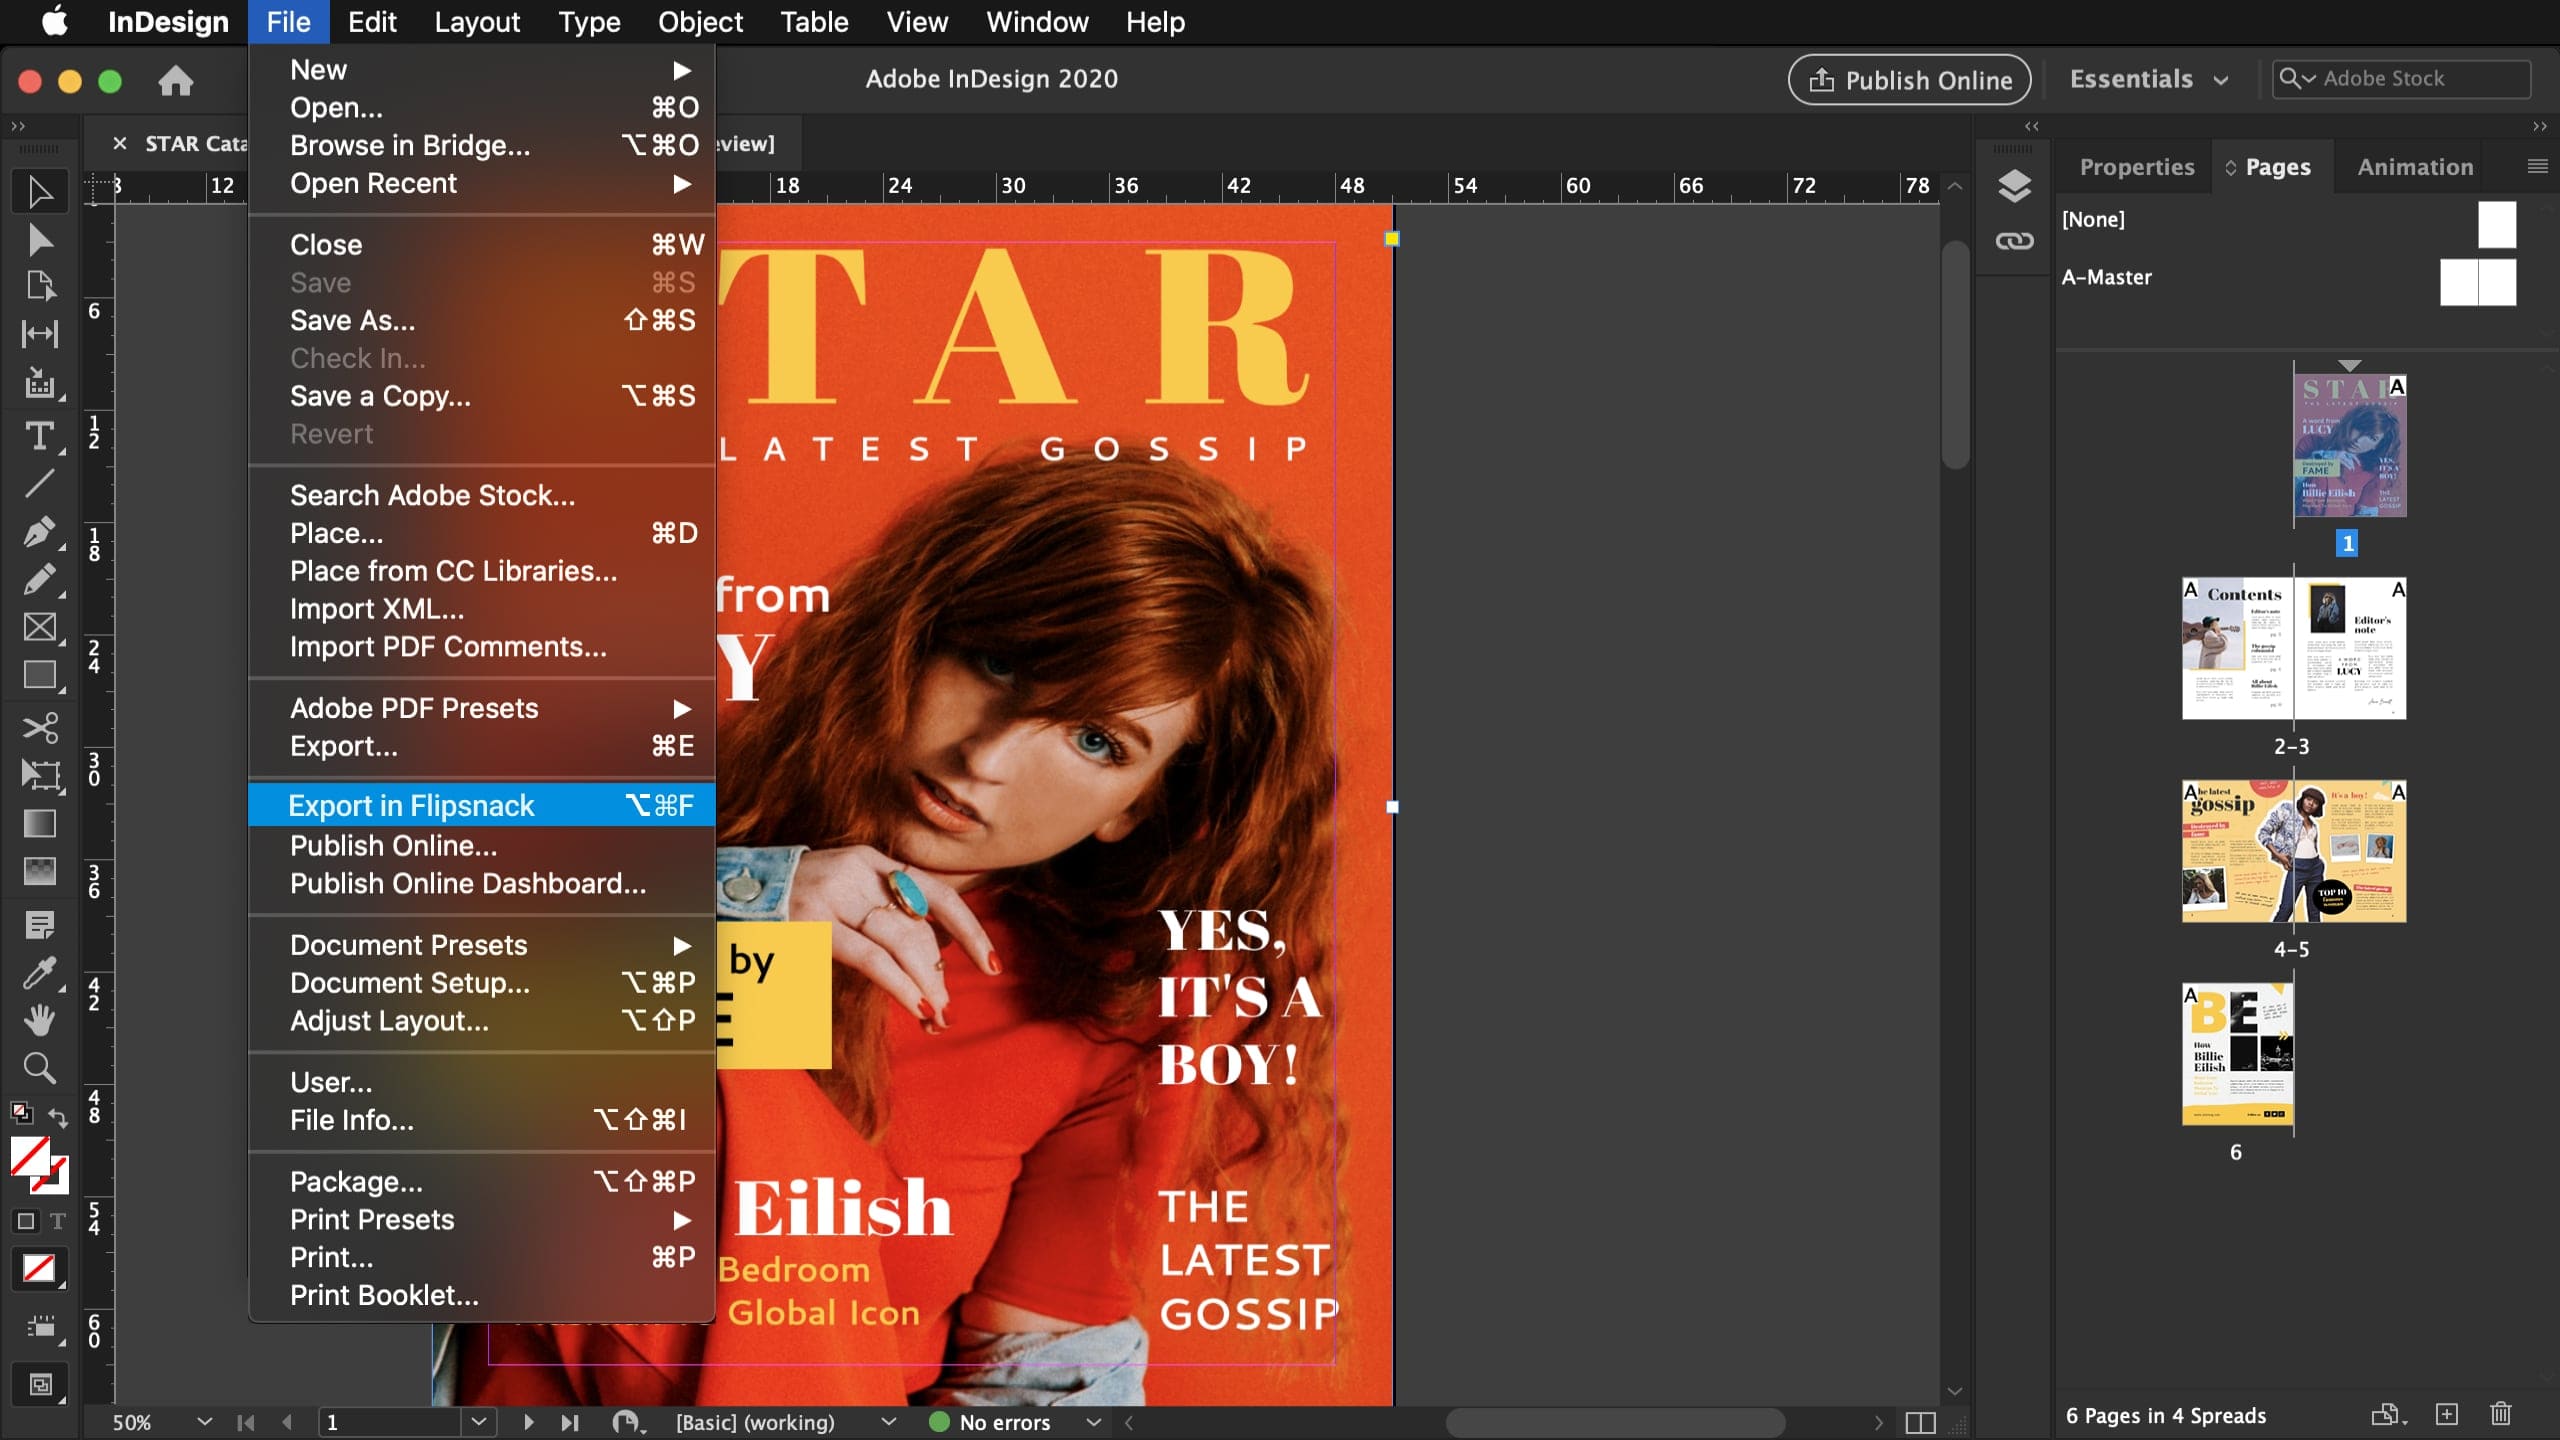2560x1440 pixels.
Task: Expand the Document Presets submenu
Action: (482, 945)
